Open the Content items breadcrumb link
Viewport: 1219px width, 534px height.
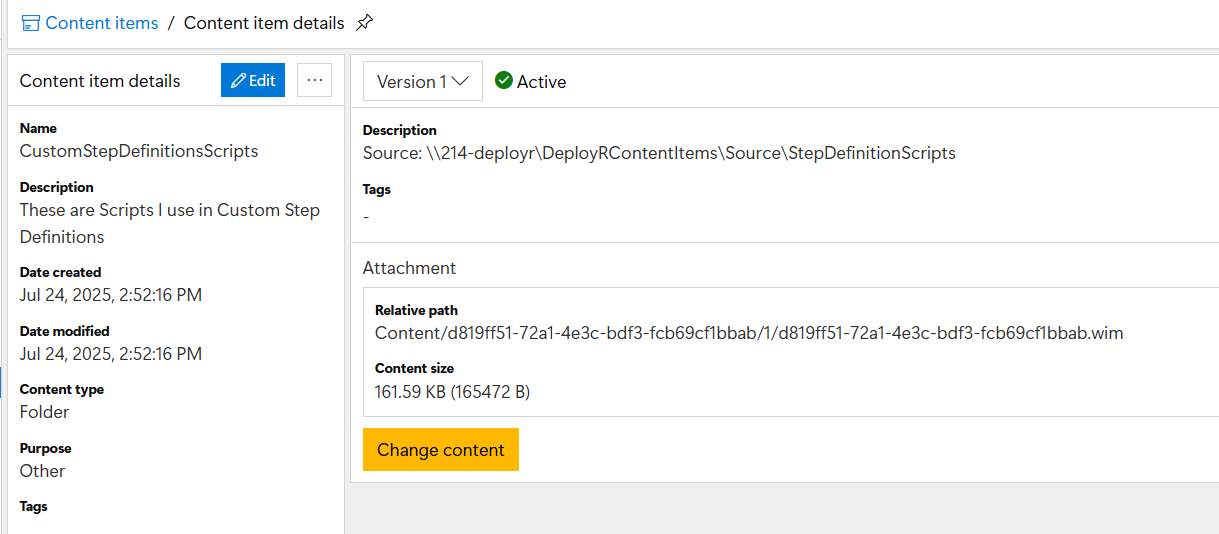click(x=101, y=23)
